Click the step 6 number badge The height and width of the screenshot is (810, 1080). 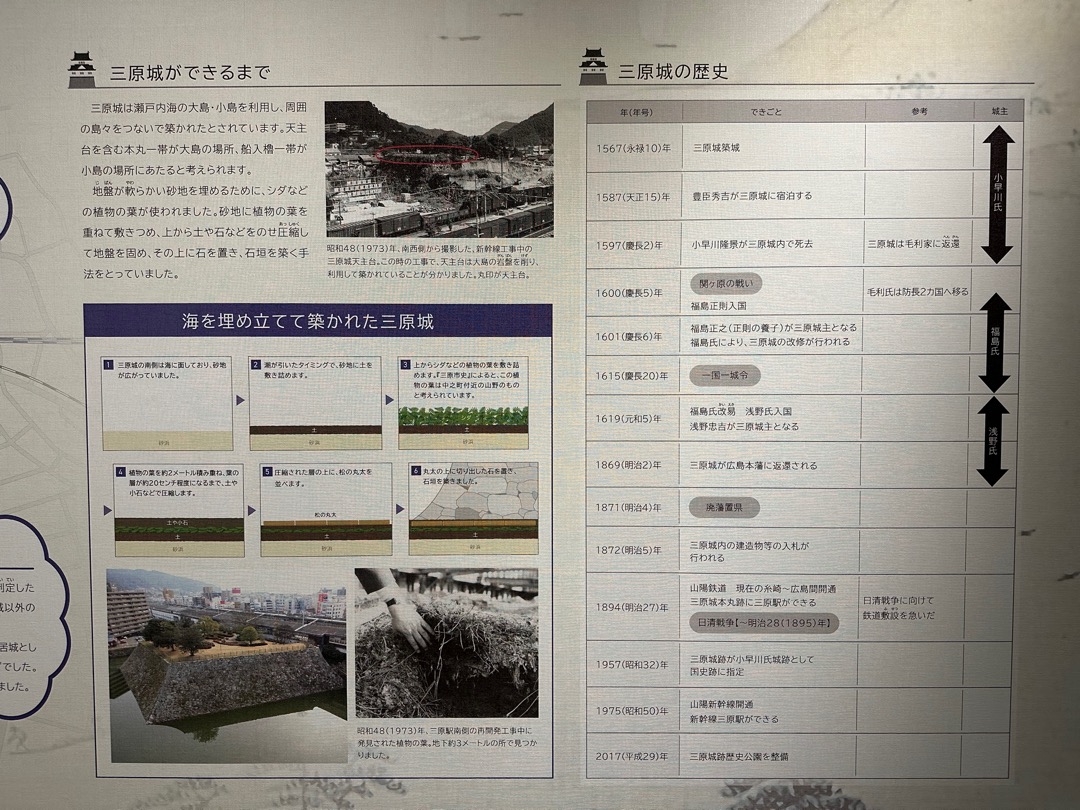coord(415,471)
